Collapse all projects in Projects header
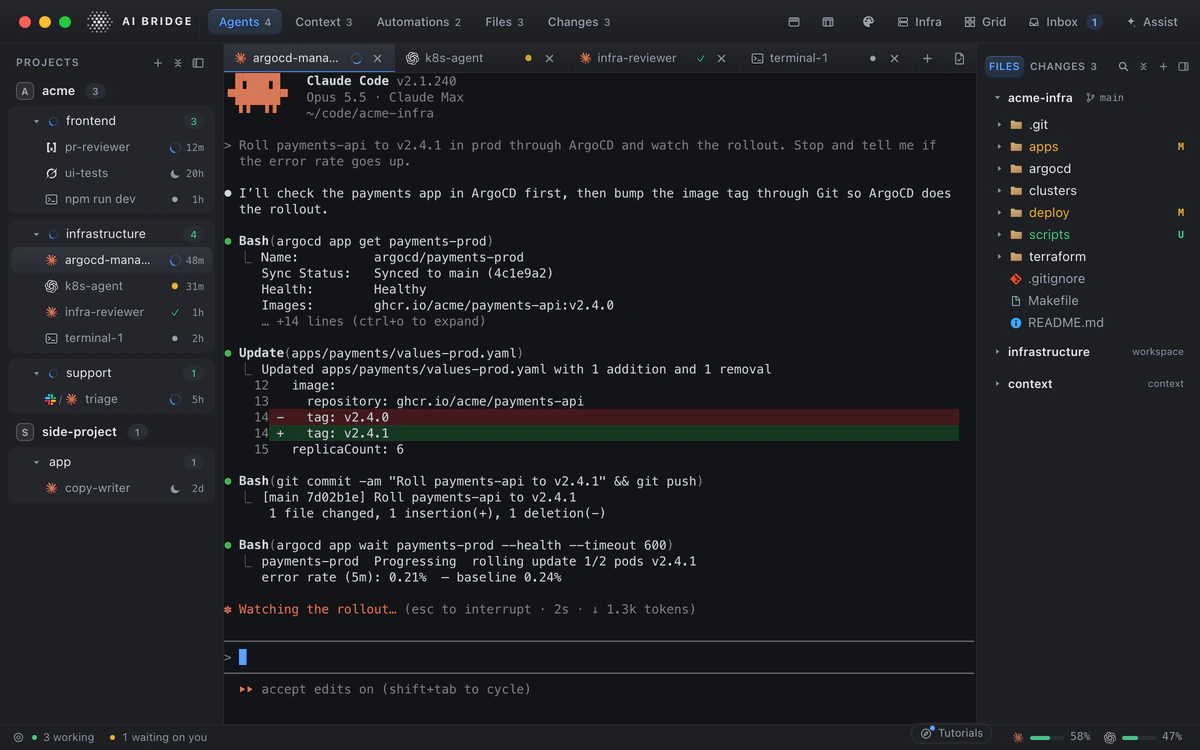 click(178, 63)
